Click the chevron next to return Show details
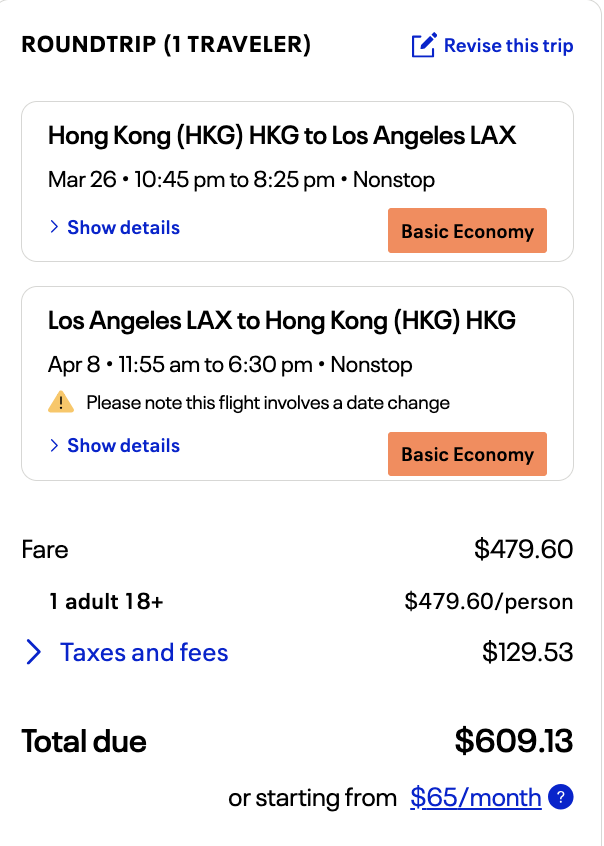 (x=54, y=446)
